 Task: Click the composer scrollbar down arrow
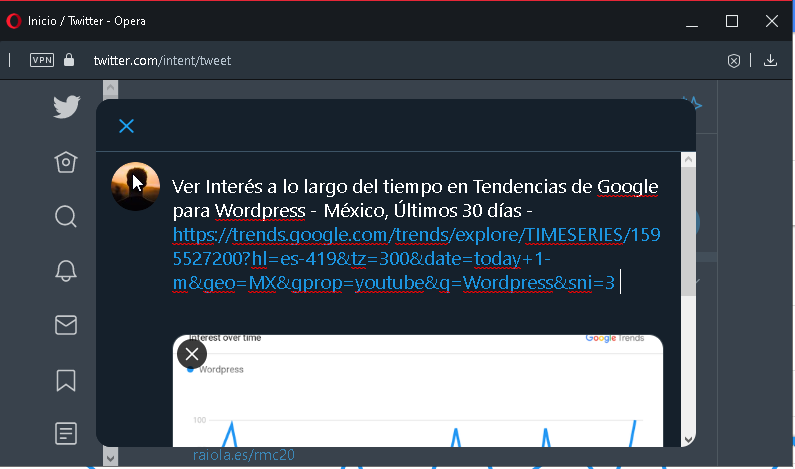click(x=688, y=440)
